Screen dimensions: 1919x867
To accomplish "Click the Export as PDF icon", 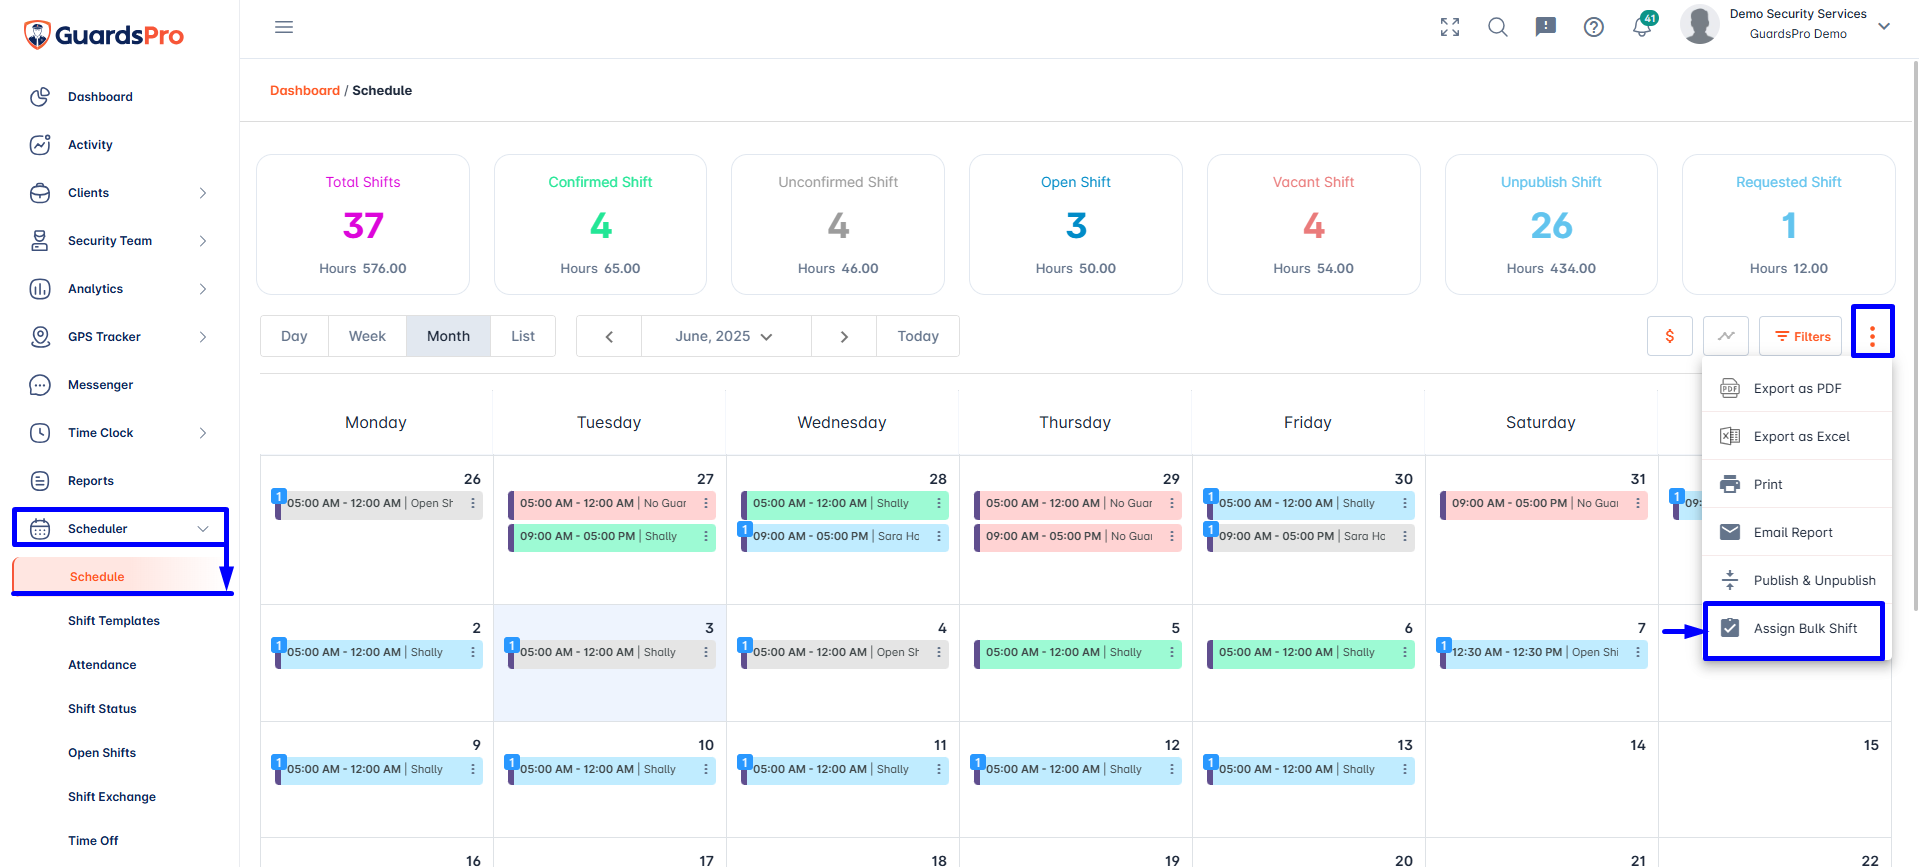I will point(1730,388).
